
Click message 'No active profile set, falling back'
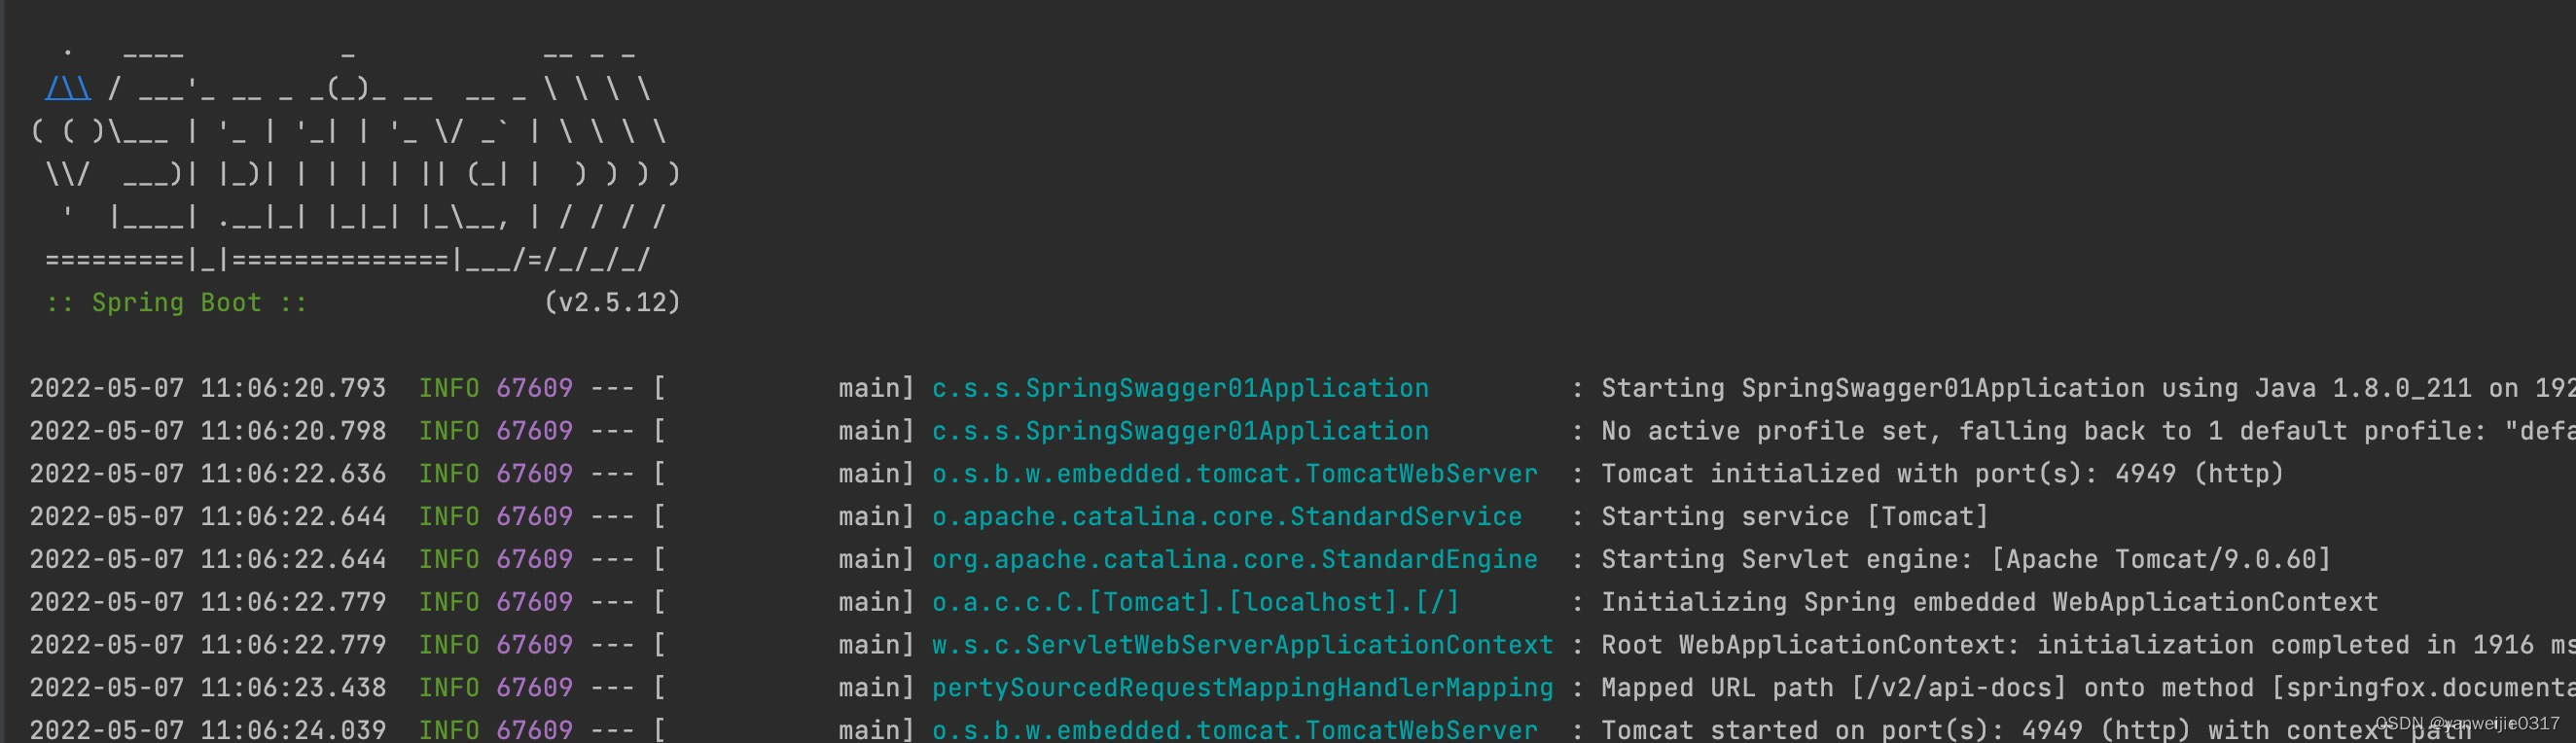point(1874,431)
